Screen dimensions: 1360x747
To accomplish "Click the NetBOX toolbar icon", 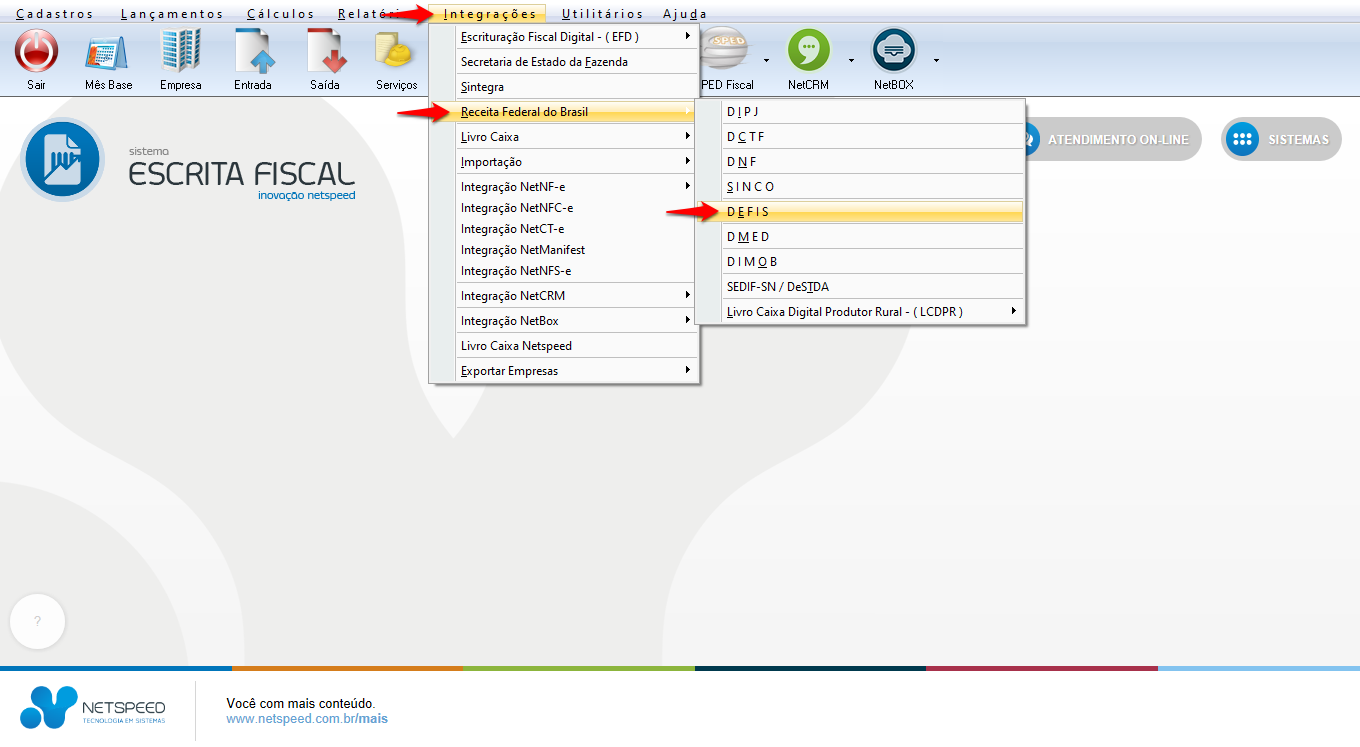I will (x=894, y=50).
